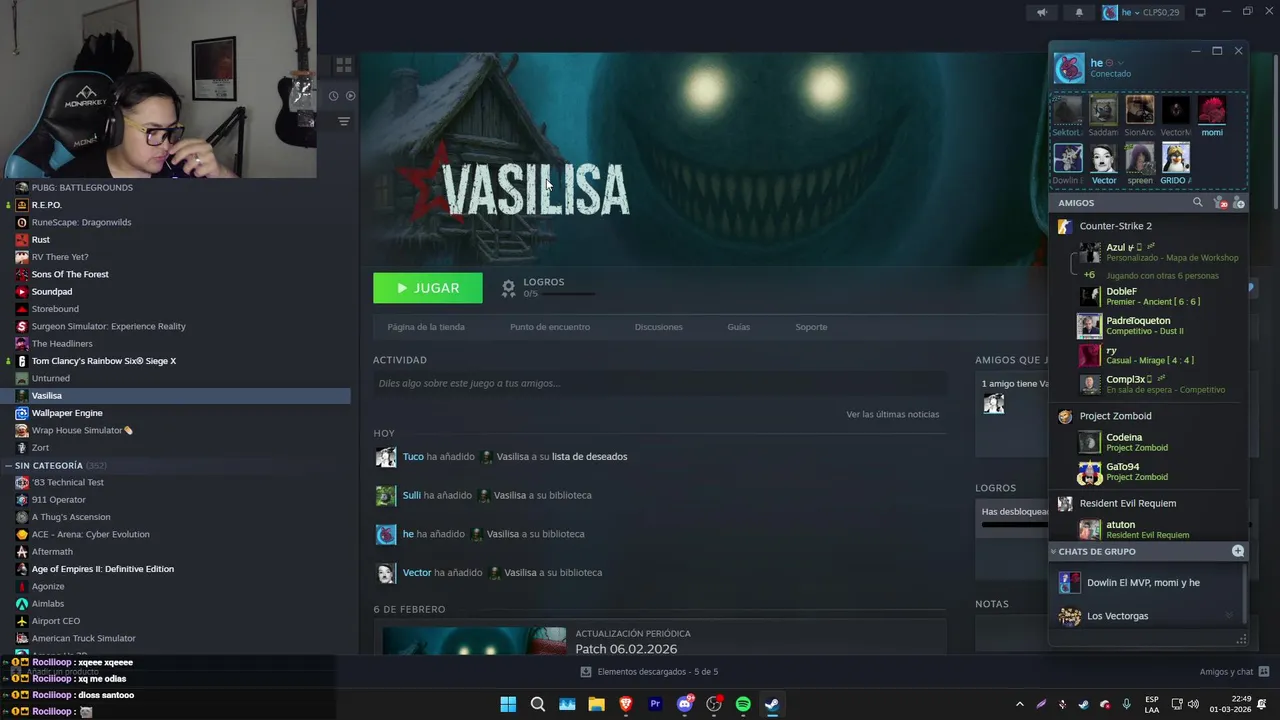1280x720 pixels.
Task: Open Spotify from the taskbar
Action: click(x=743, y=704)
